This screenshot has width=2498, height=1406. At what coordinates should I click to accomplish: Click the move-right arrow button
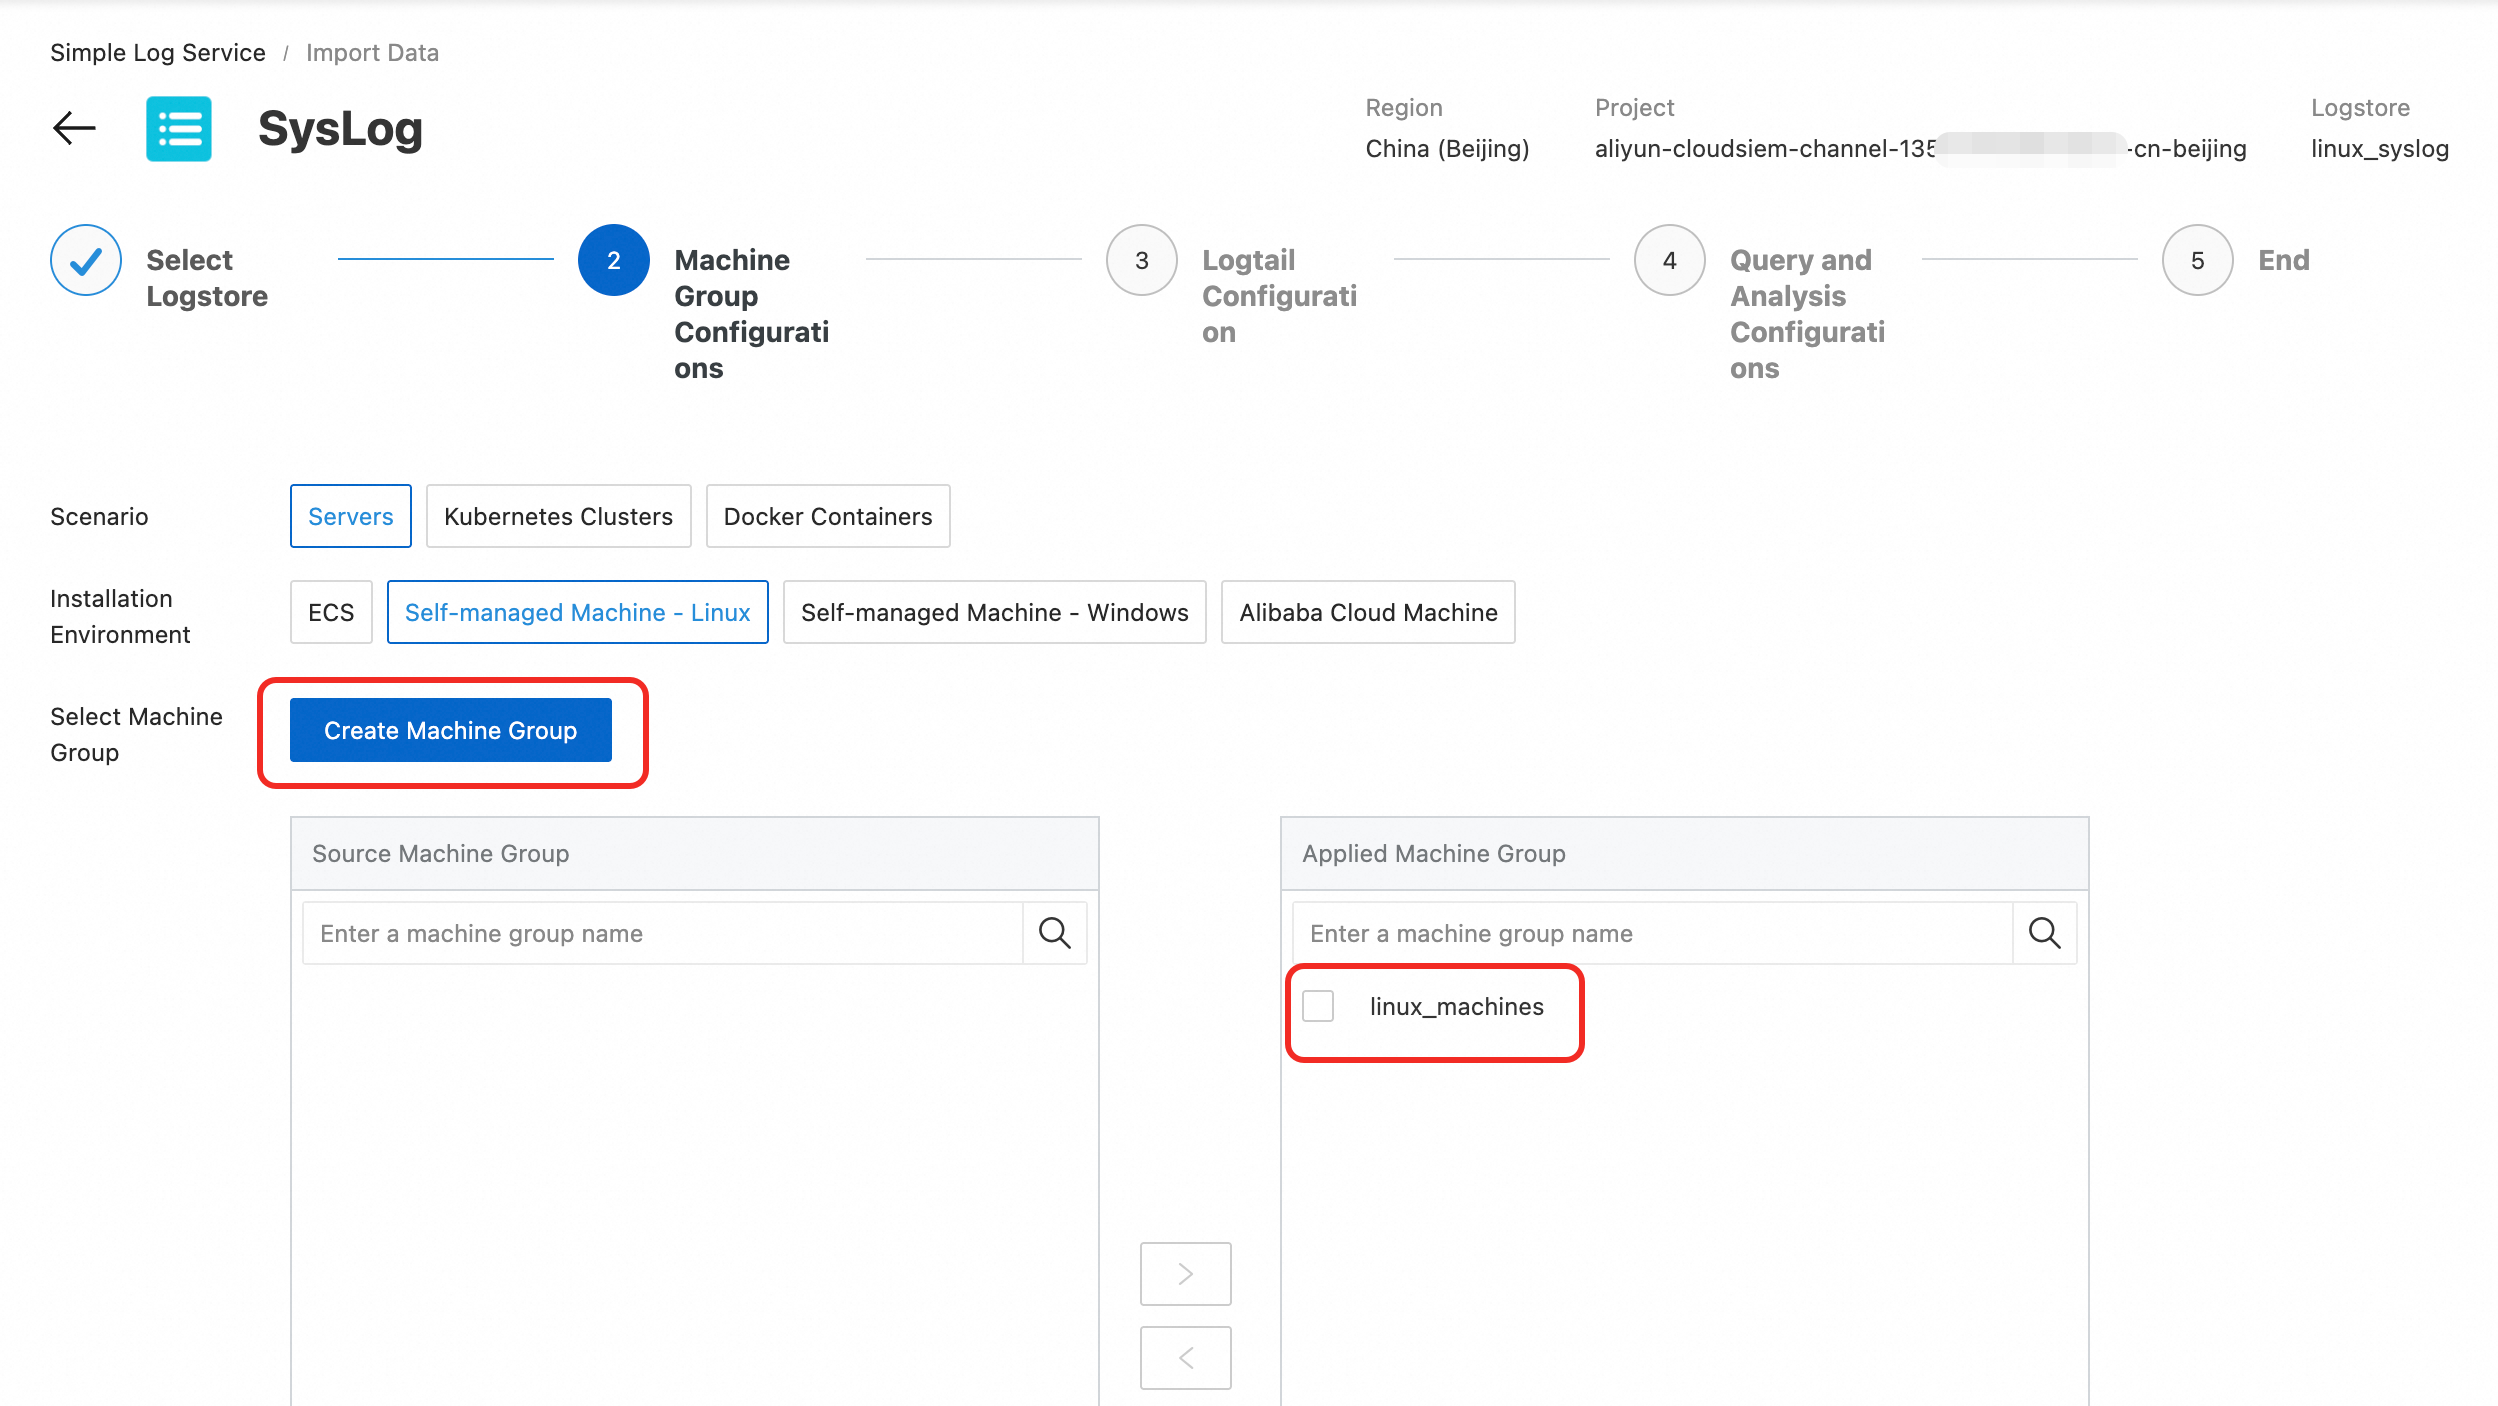tap(1186, 1273)
